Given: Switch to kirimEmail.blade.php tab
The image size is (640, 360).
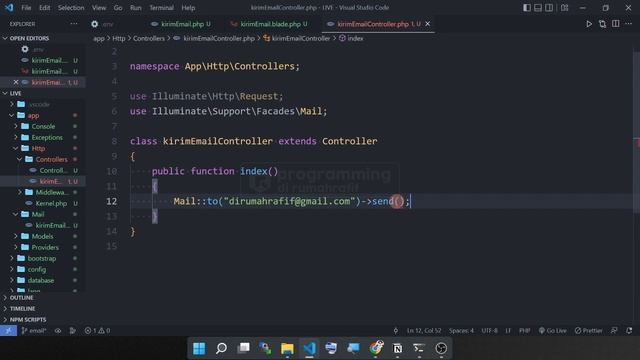Looking at the screenshot, I should [x=269, y=24].
